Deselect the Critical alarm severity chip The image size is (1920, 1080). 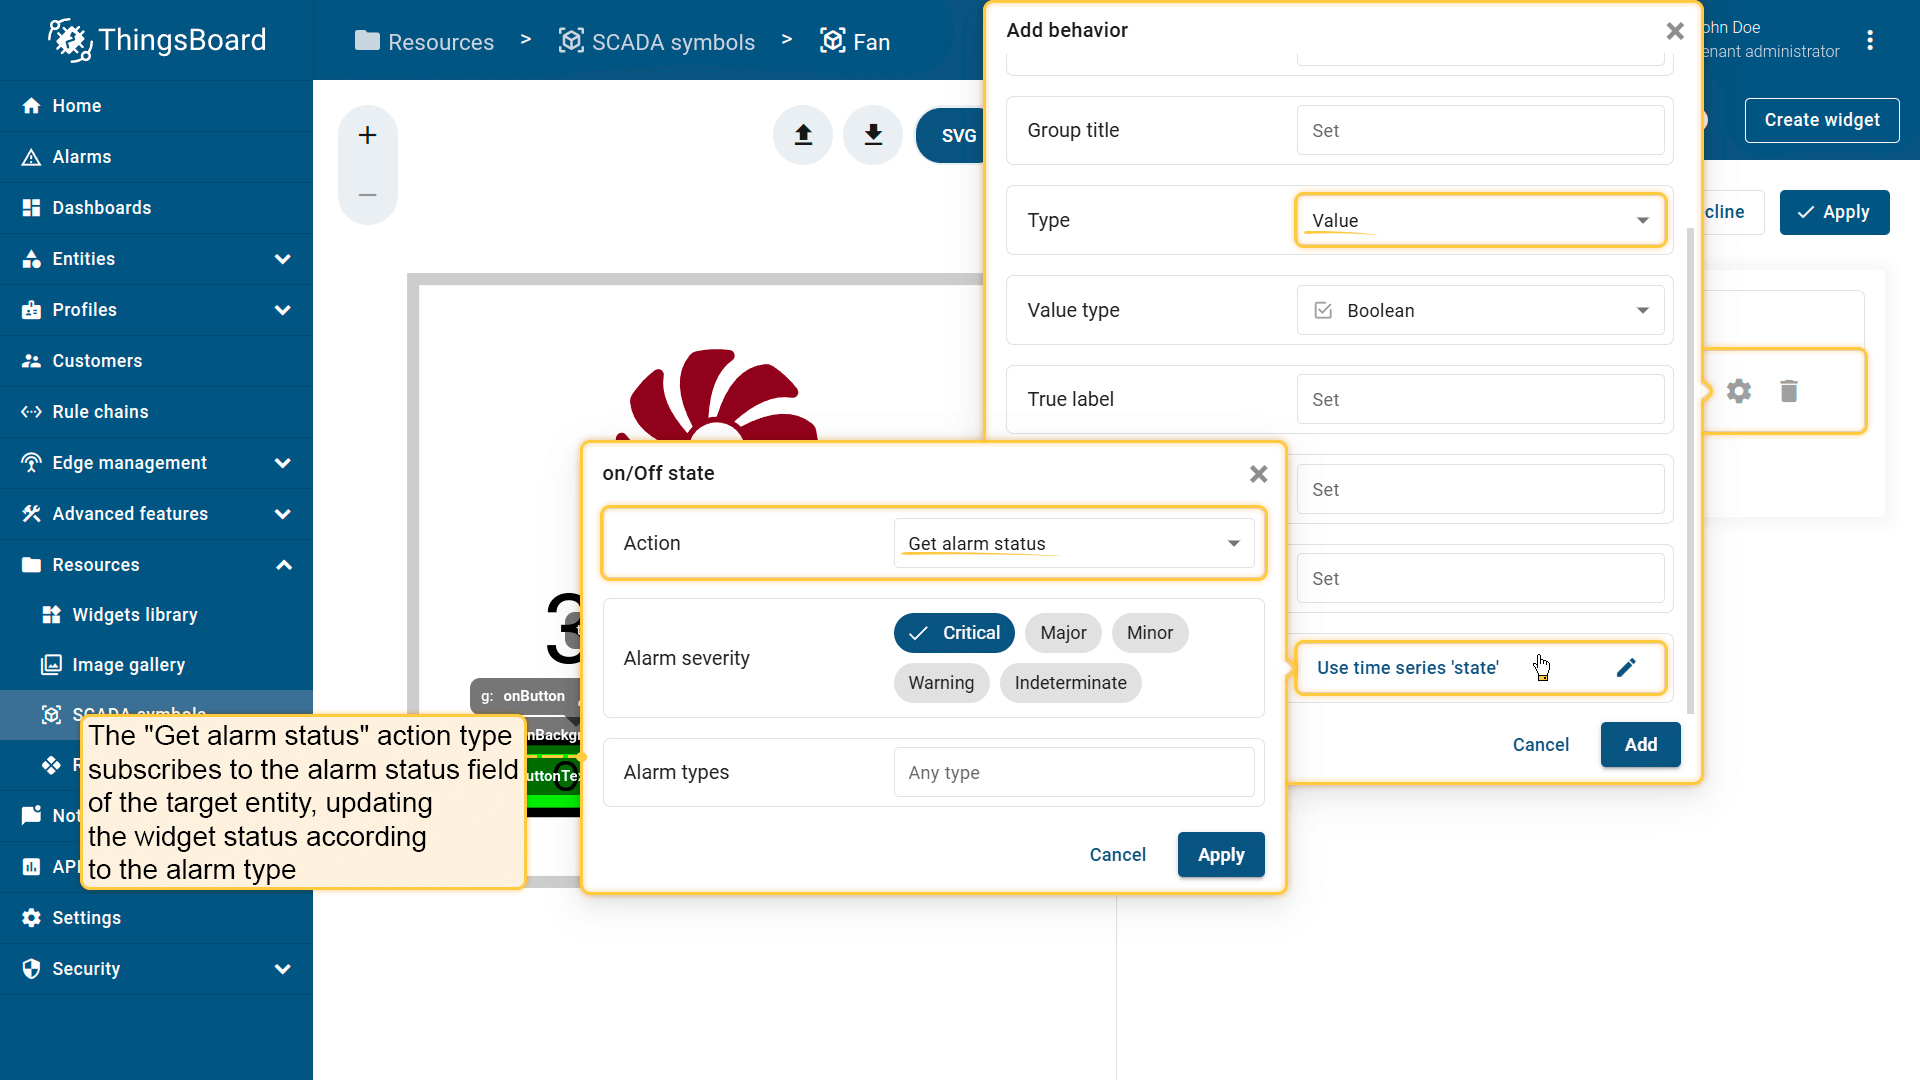954,633
